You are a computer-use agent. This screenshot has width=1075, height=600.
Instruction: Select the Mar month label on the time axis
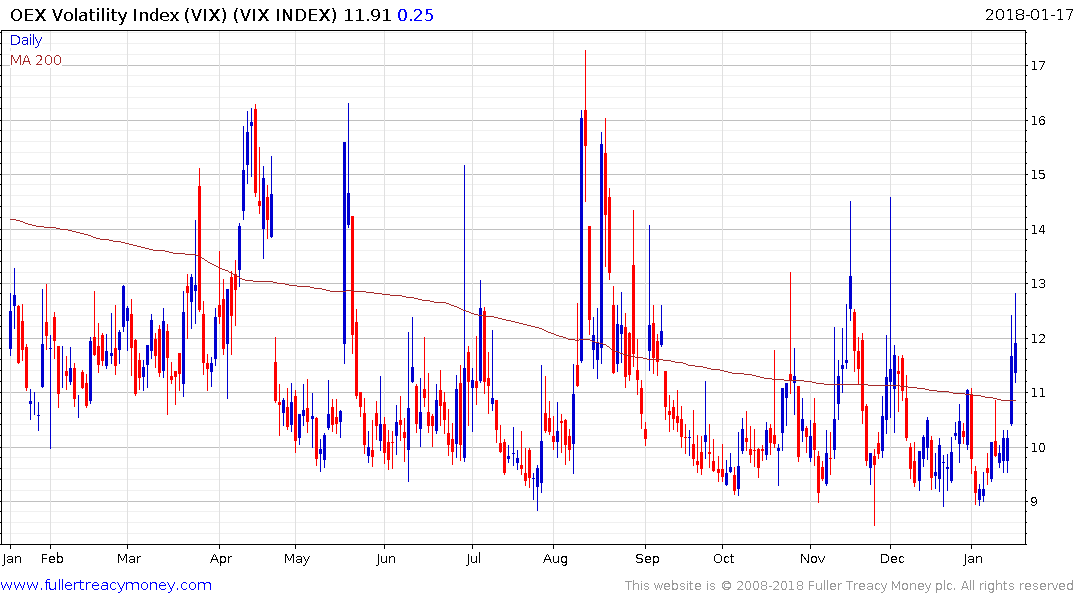point(129,559)
